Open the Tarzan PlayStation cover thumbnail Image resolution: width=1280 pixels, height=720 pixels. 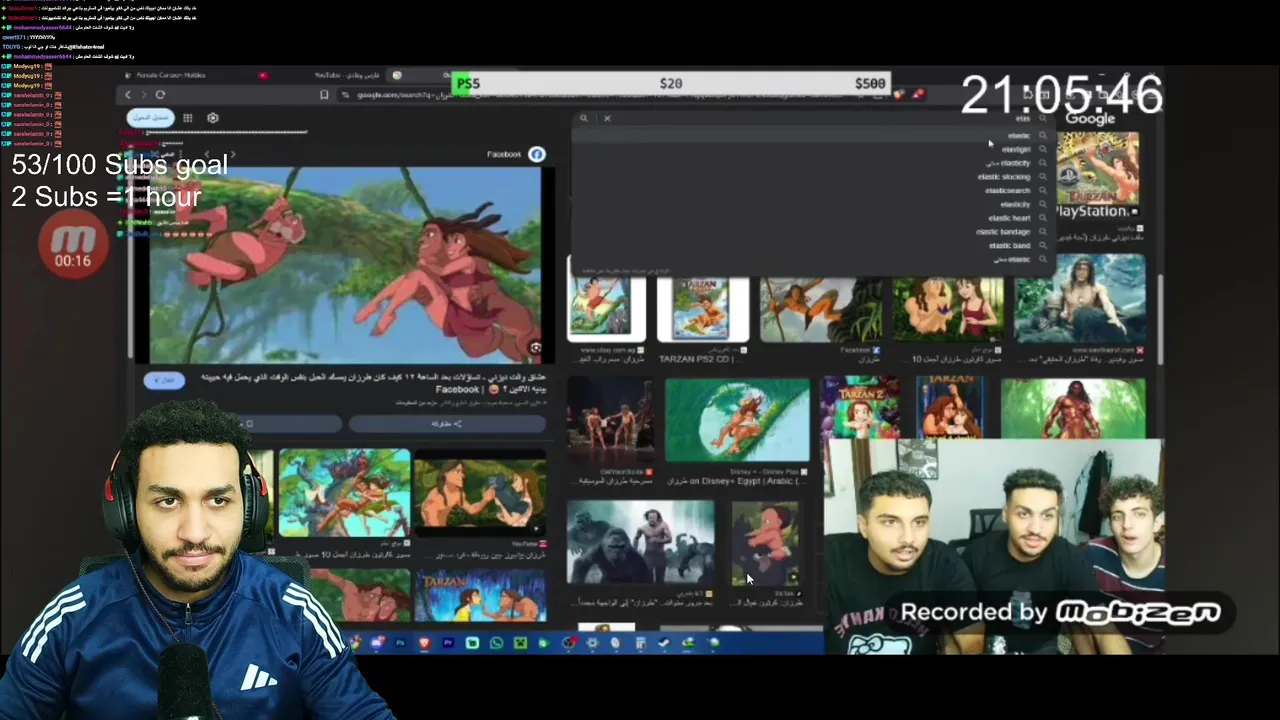1097,174
